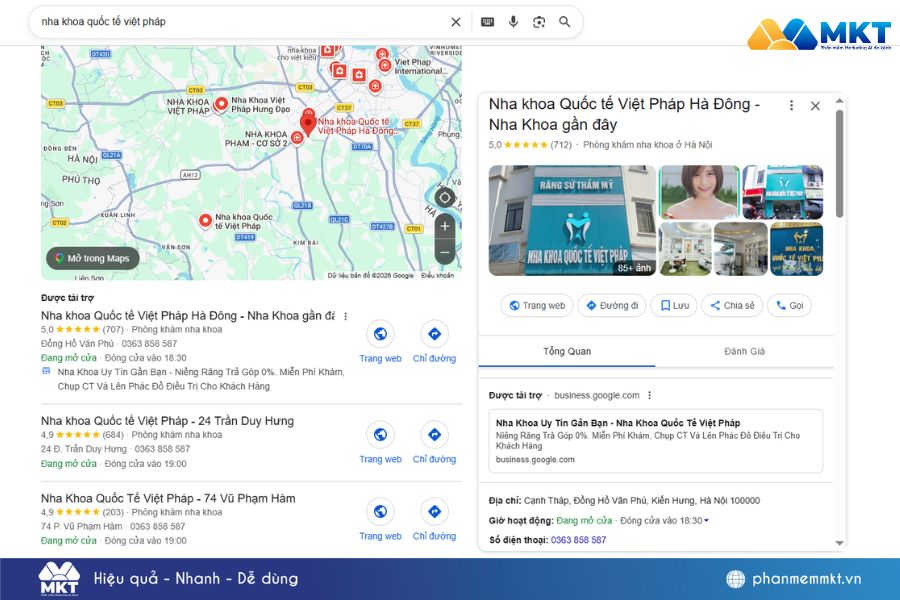900x600 pixels.
Task: Click the southern Nha khoa Quốc tế Việt Pháp pin
Action: point(205,220)
